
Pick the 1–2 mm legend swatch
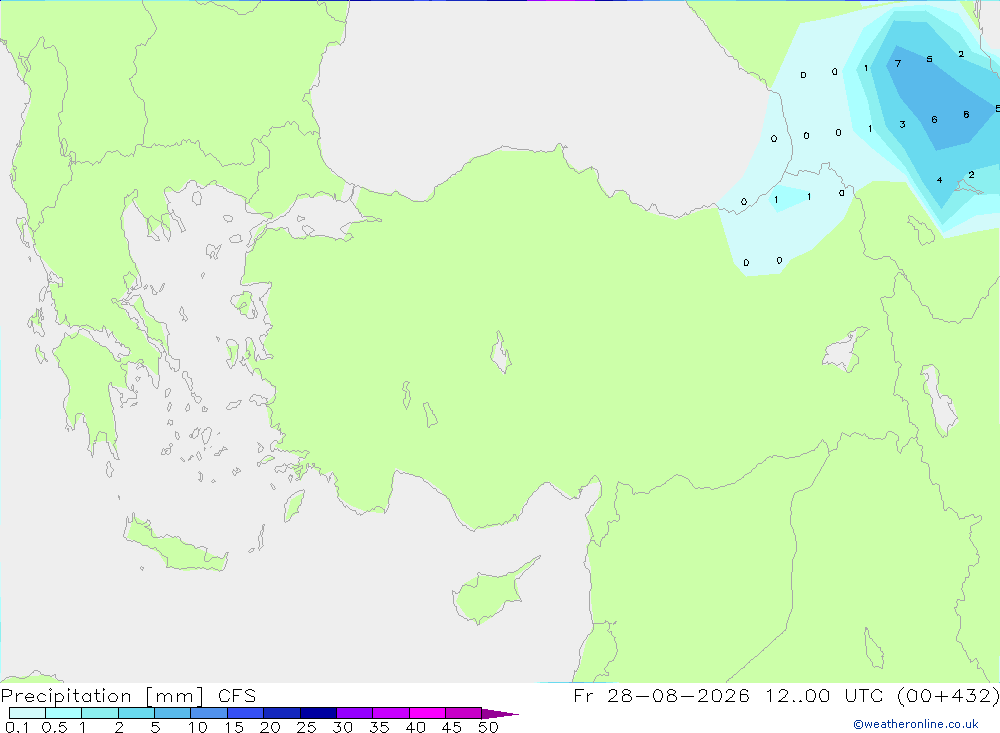[x=99, y=713]
